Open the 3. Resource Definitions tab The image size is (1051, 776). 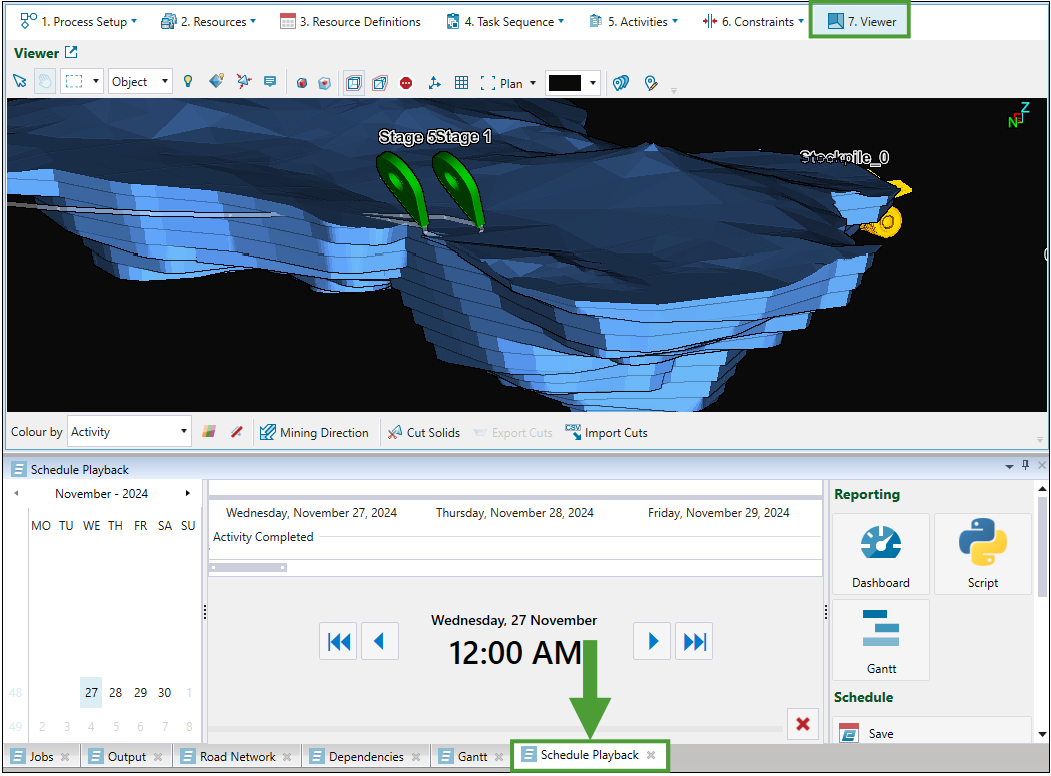[x=351, y=21]
